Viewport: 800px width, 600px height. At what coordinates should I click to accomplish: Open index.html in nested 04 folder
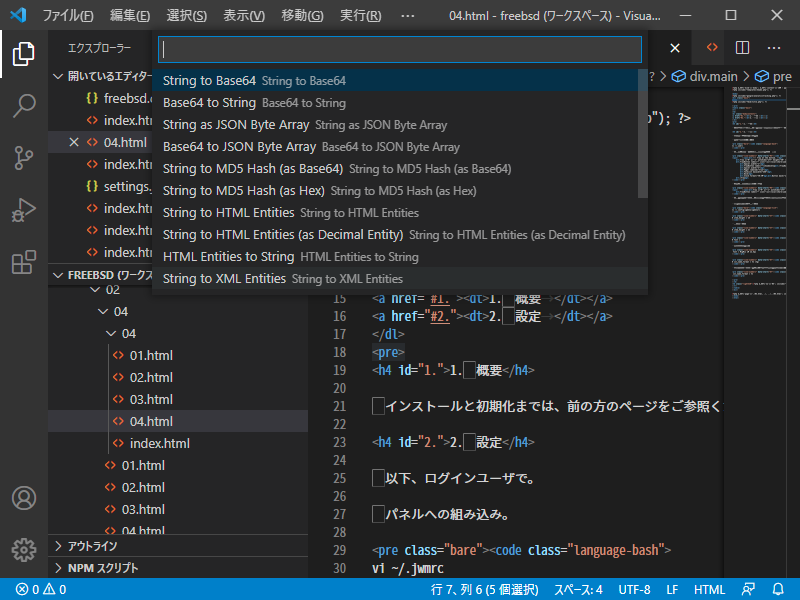[x=178, y=443]
